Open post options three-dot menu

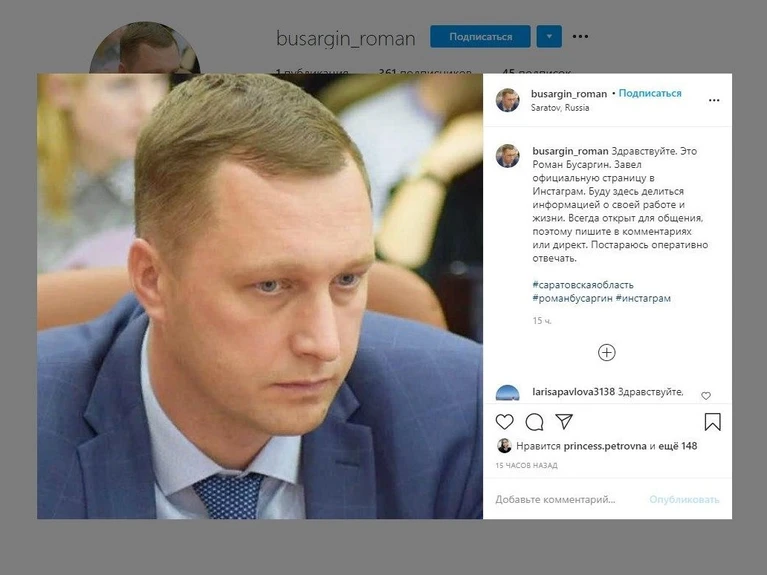(x=714, y=100)
